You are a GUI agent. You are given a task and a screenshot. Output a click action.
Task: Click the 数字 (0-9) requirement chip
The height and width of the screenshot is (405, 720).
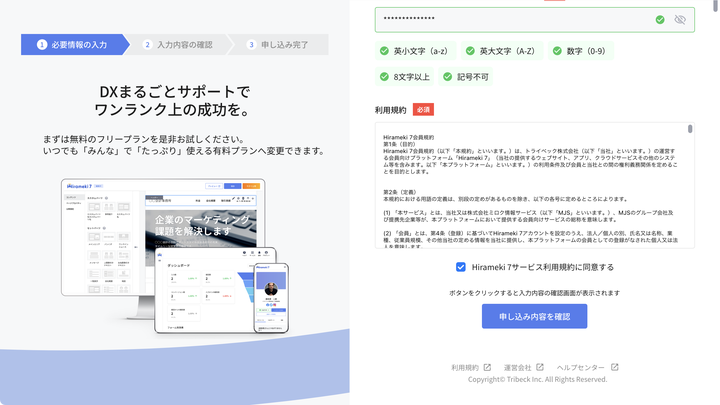point(581,51)
